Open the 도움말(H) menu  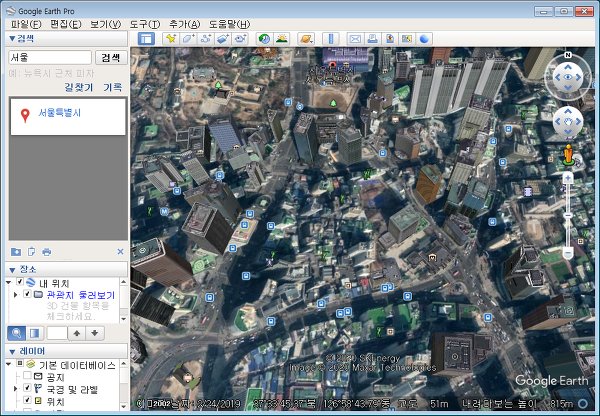coord(229,24)
